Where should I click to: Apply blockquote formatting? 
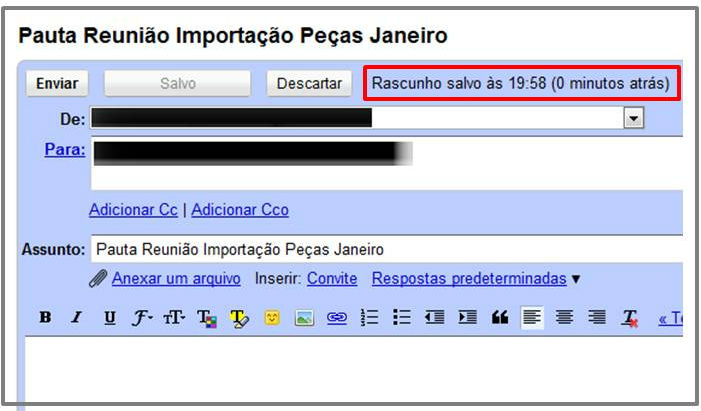click(x=500, y=318)
